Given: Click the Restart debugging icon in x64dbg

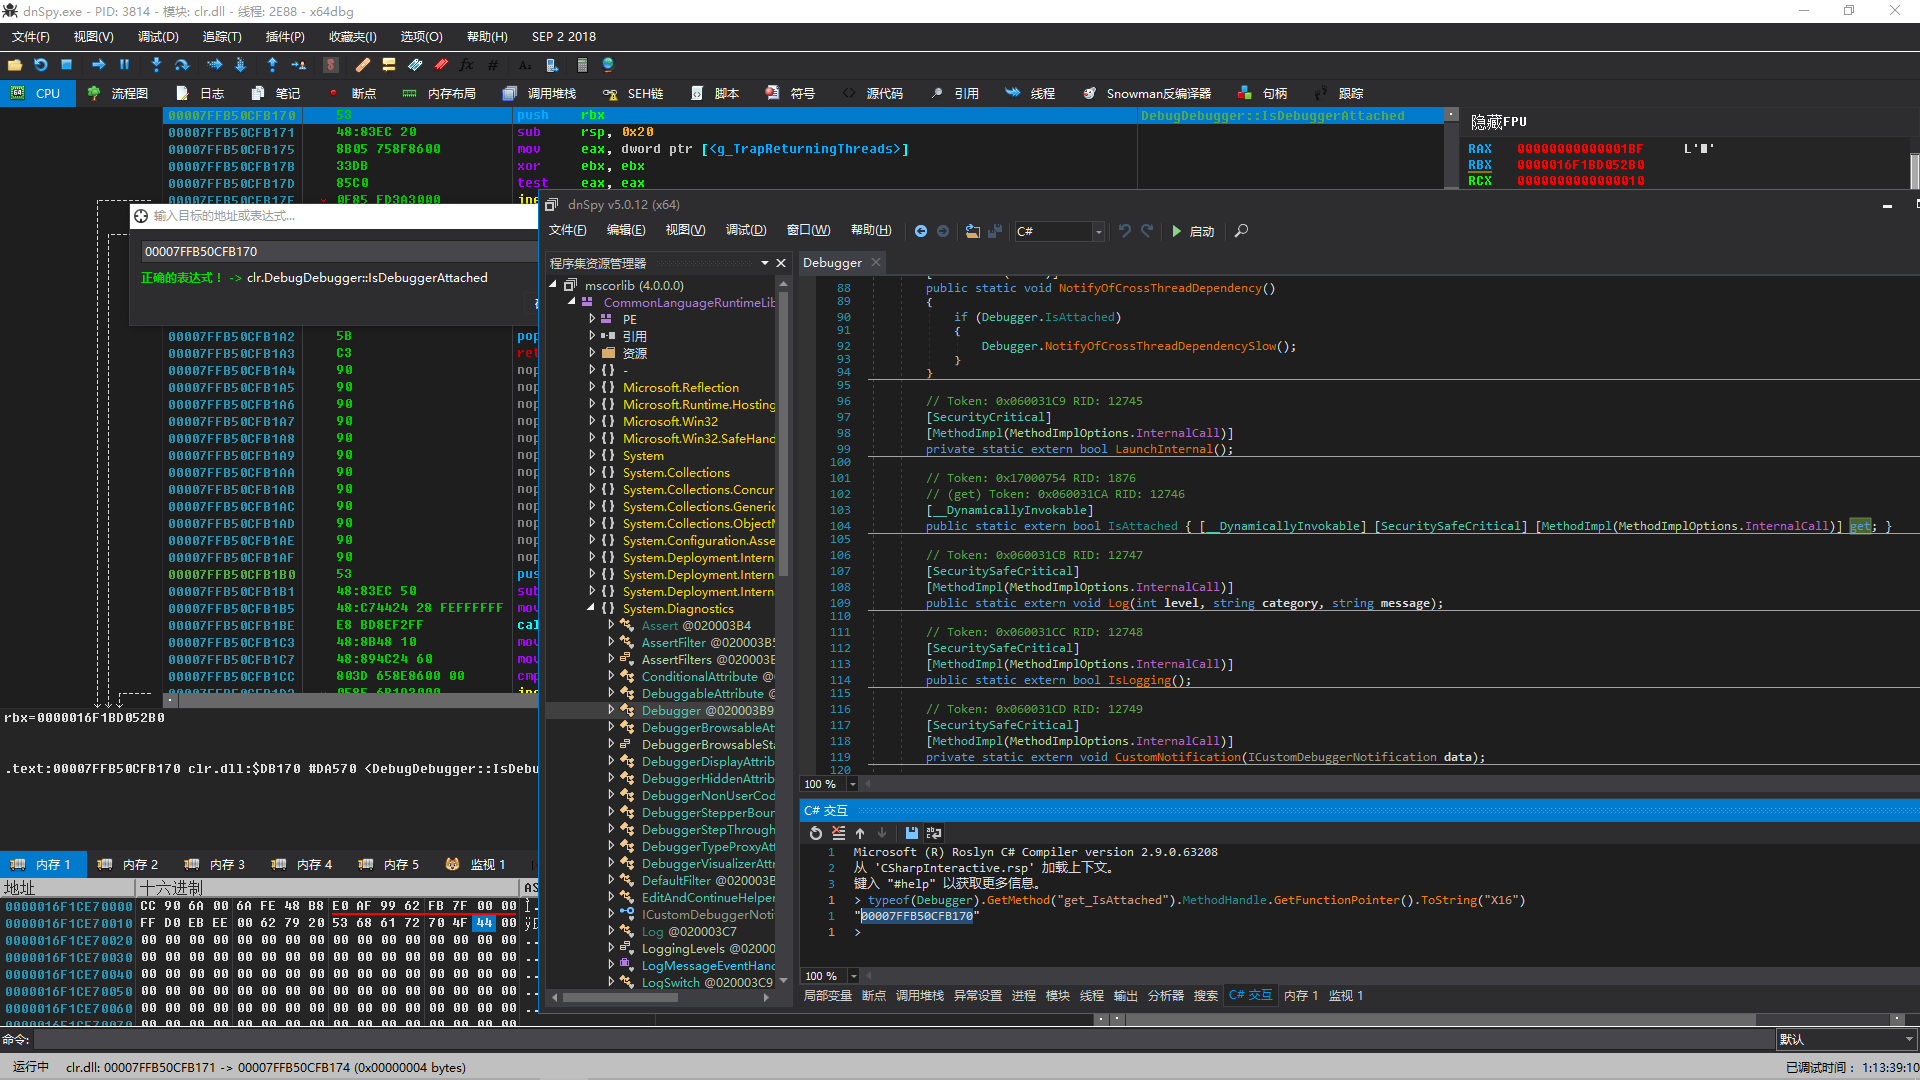Looking at the screenshot, I should (x=41, y=65).
